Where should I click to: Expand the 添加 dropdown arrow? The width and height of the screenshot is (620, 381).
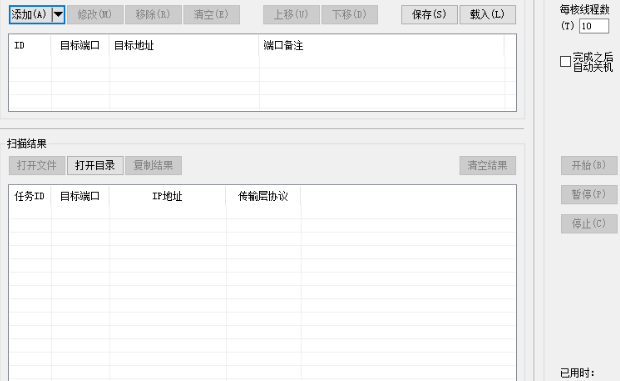click(x=59, y=15)
